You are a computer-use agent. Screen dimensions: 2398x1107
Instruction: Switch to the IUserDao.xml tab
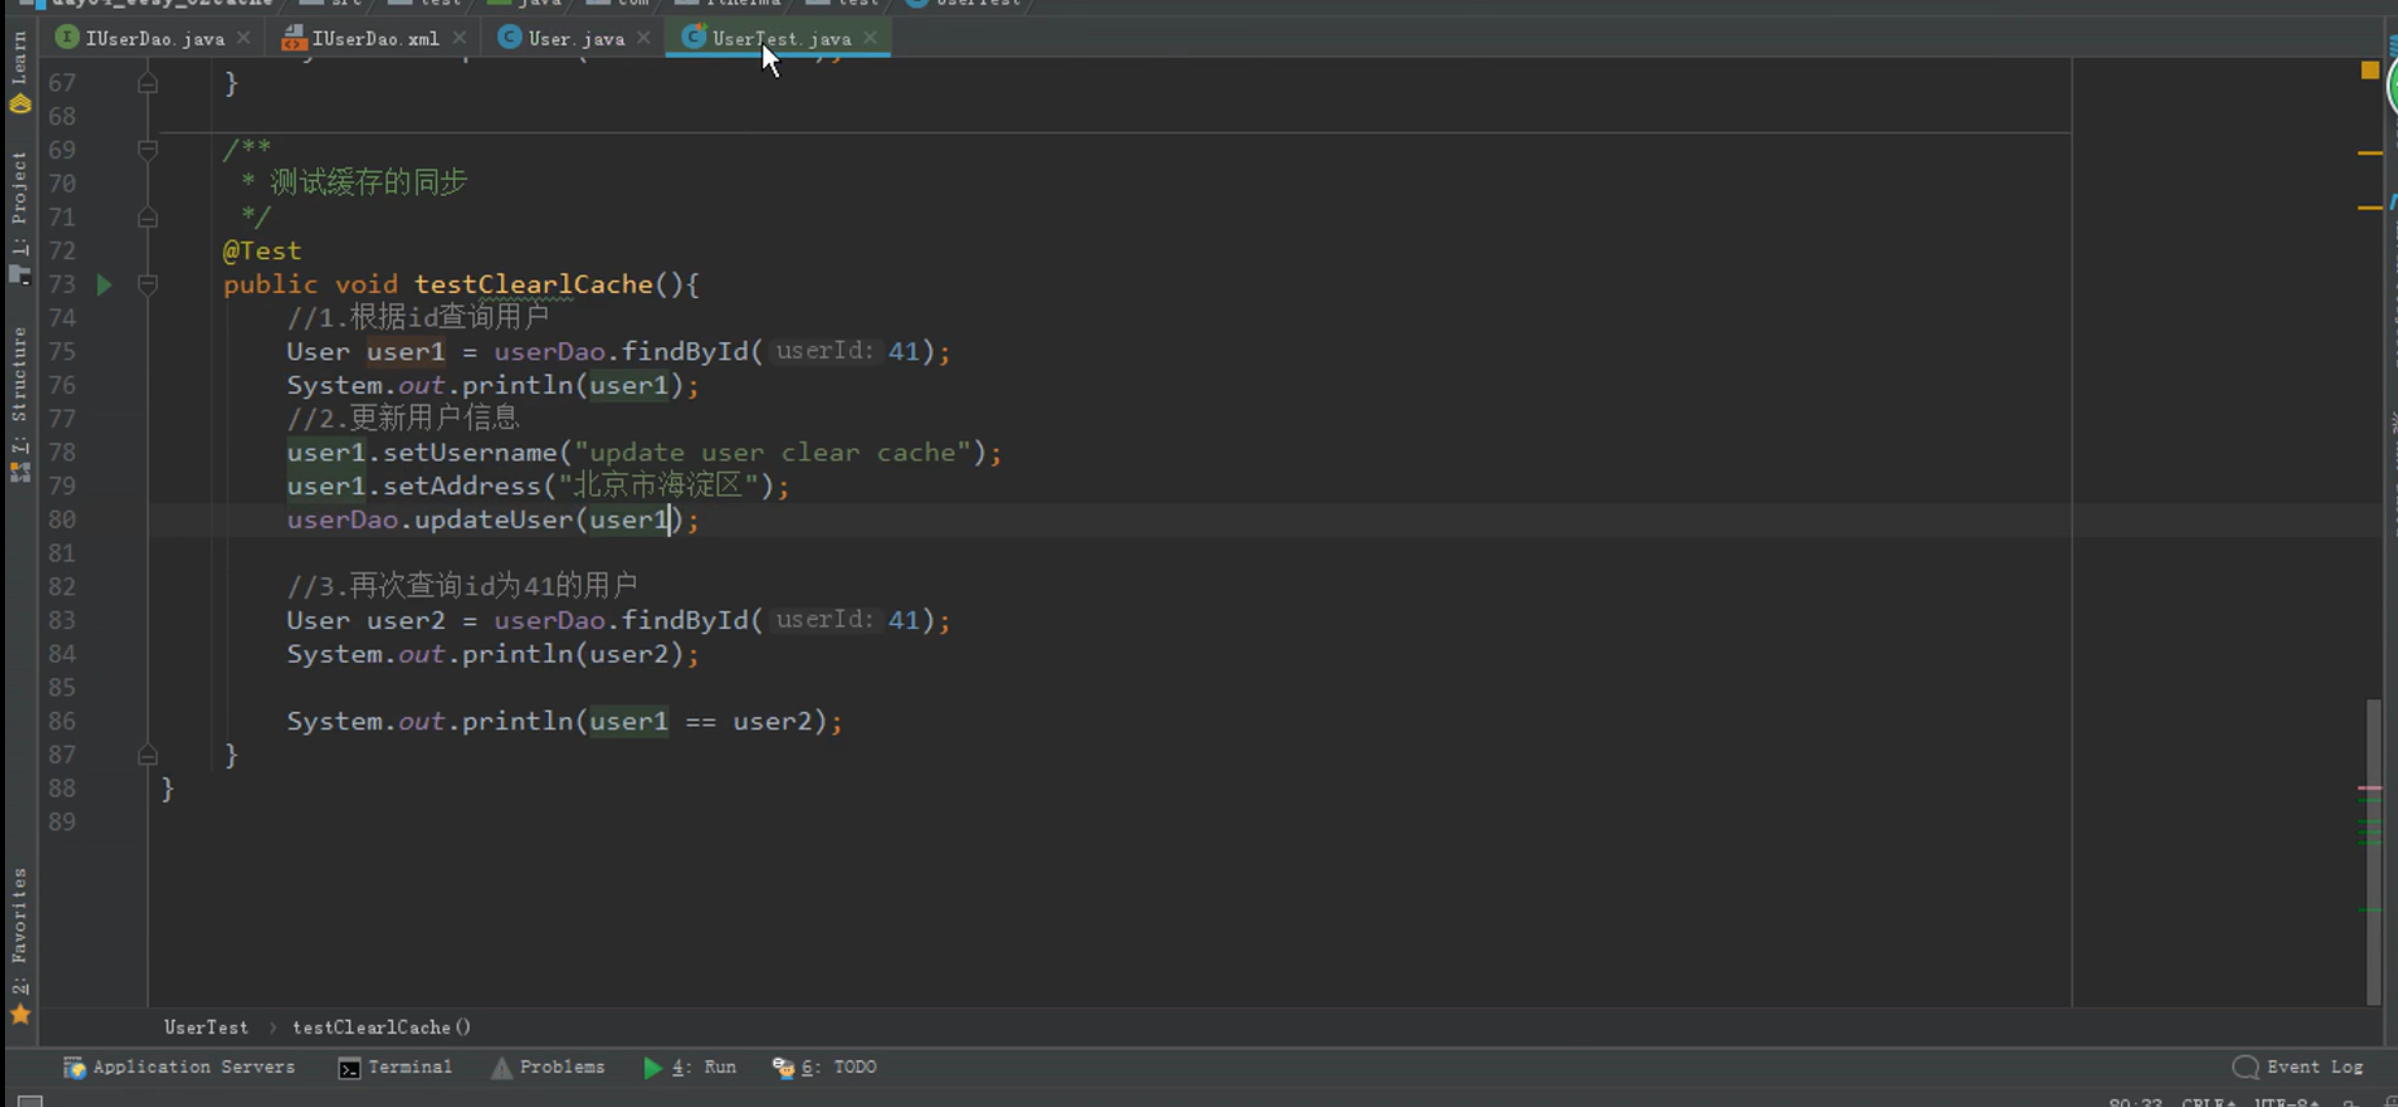click(374, 38)
